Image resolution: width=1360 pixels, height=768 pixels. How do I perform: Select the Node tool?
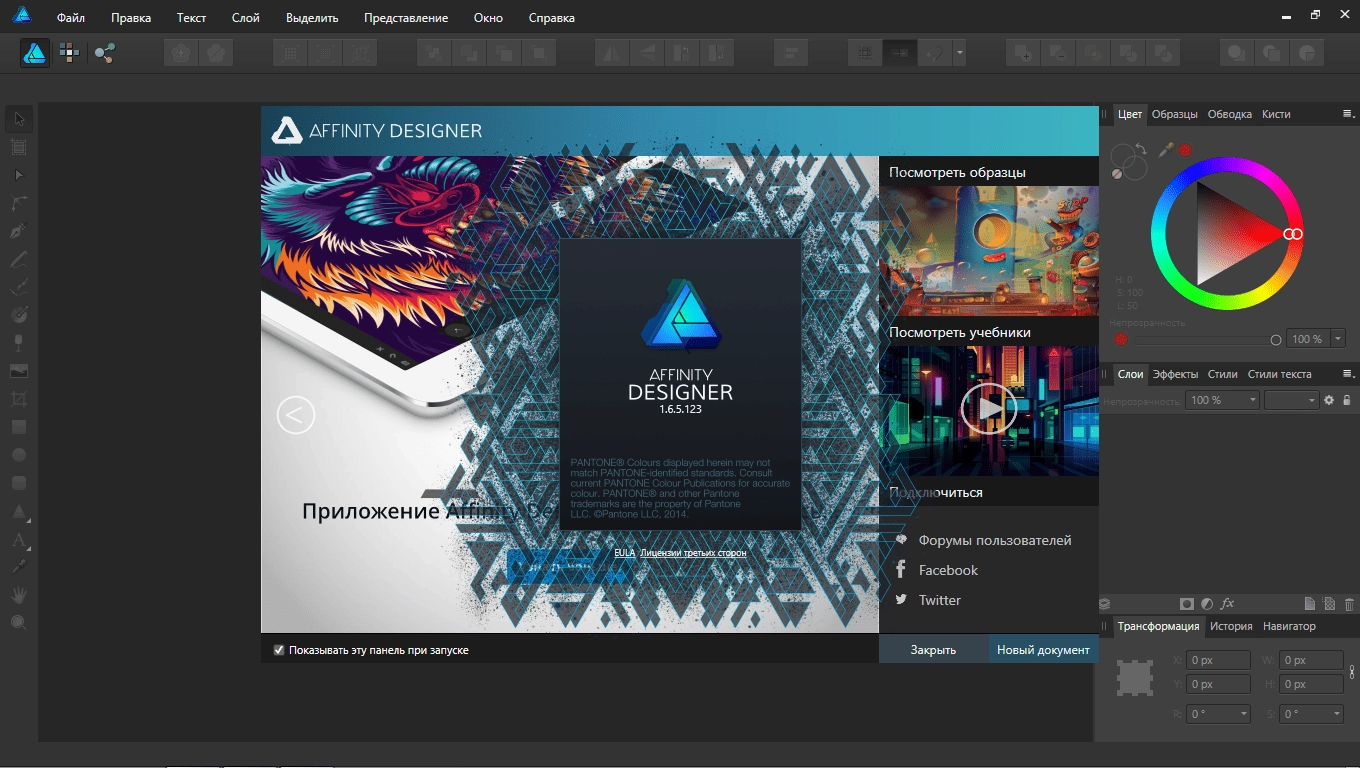(x=18, y=175)
